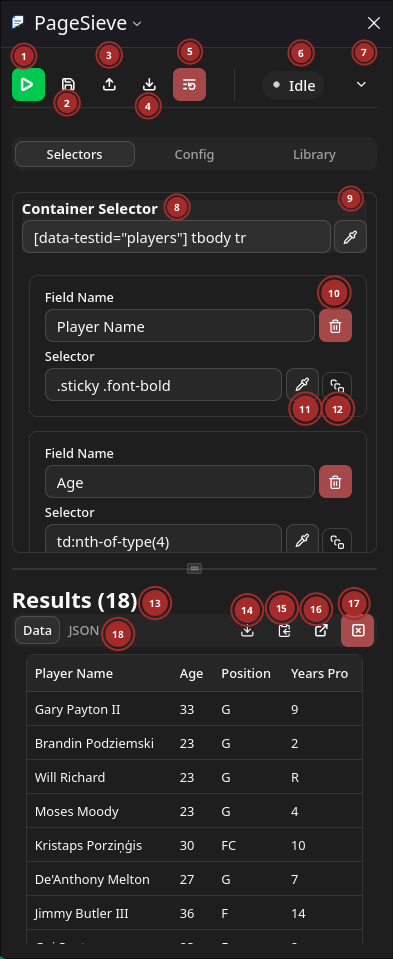The height and width of the screenshot is (959, 393).
Task: Click the Age column header
Action: click(x=191, y=673)
